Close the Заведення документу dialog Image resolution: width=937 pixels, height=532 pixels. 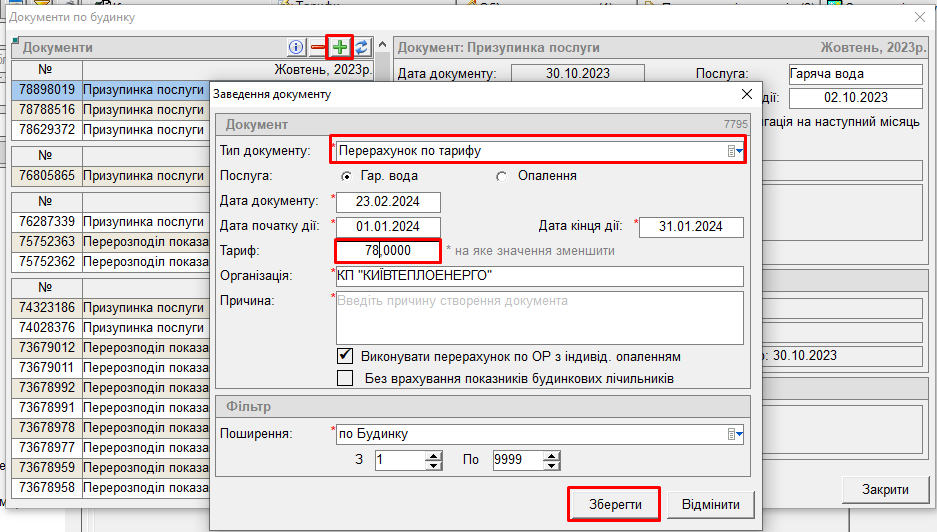tap(745, 94)
